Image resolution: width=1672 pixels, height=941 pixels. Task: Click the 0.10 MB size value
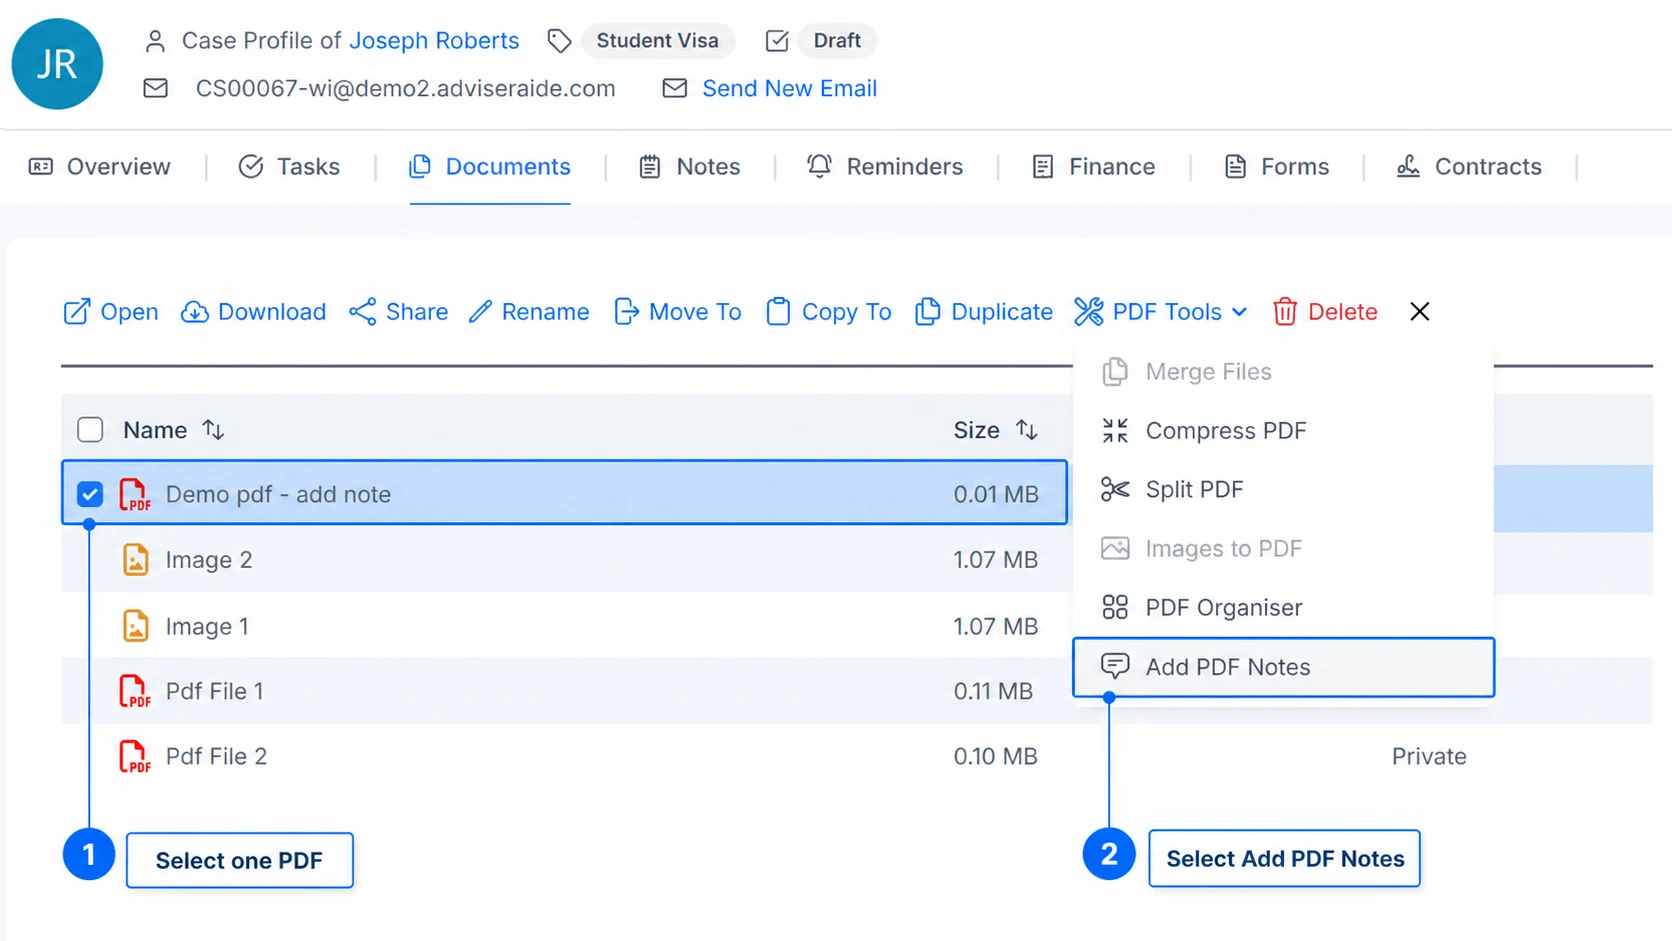tap(996, 757)
